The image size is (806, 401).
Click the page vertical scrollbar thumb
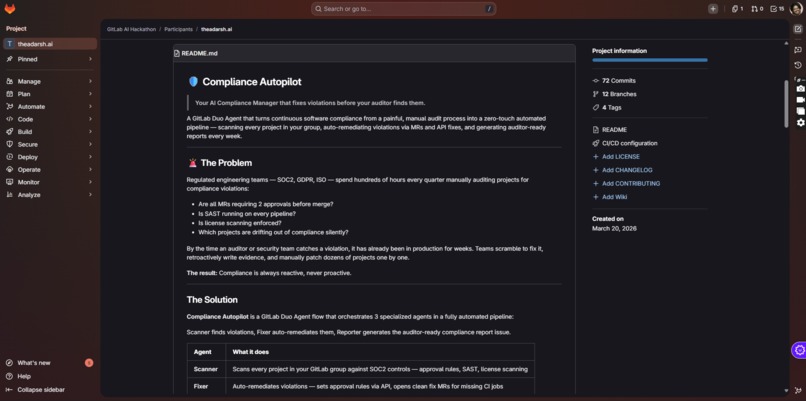[x=786, y=104]
